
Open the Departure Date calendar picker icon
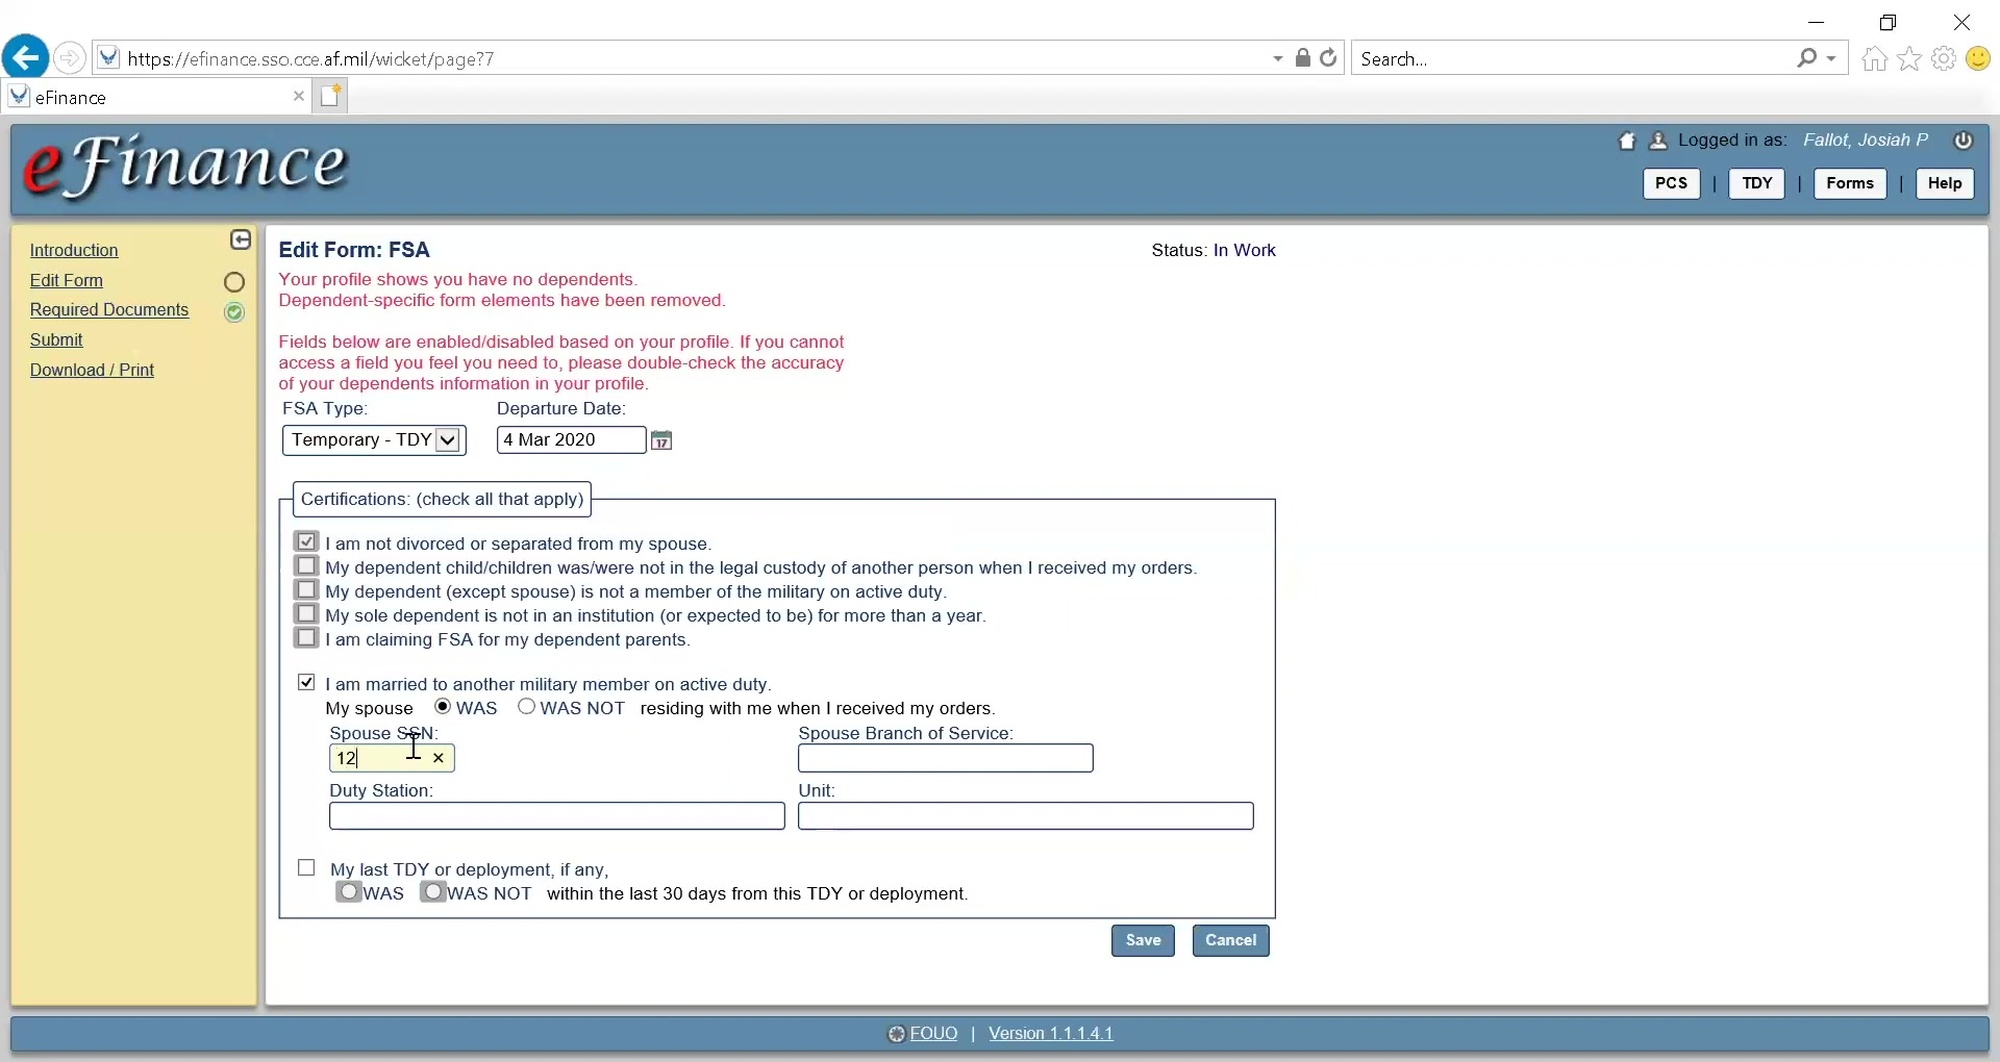click(x=661, y=440)
